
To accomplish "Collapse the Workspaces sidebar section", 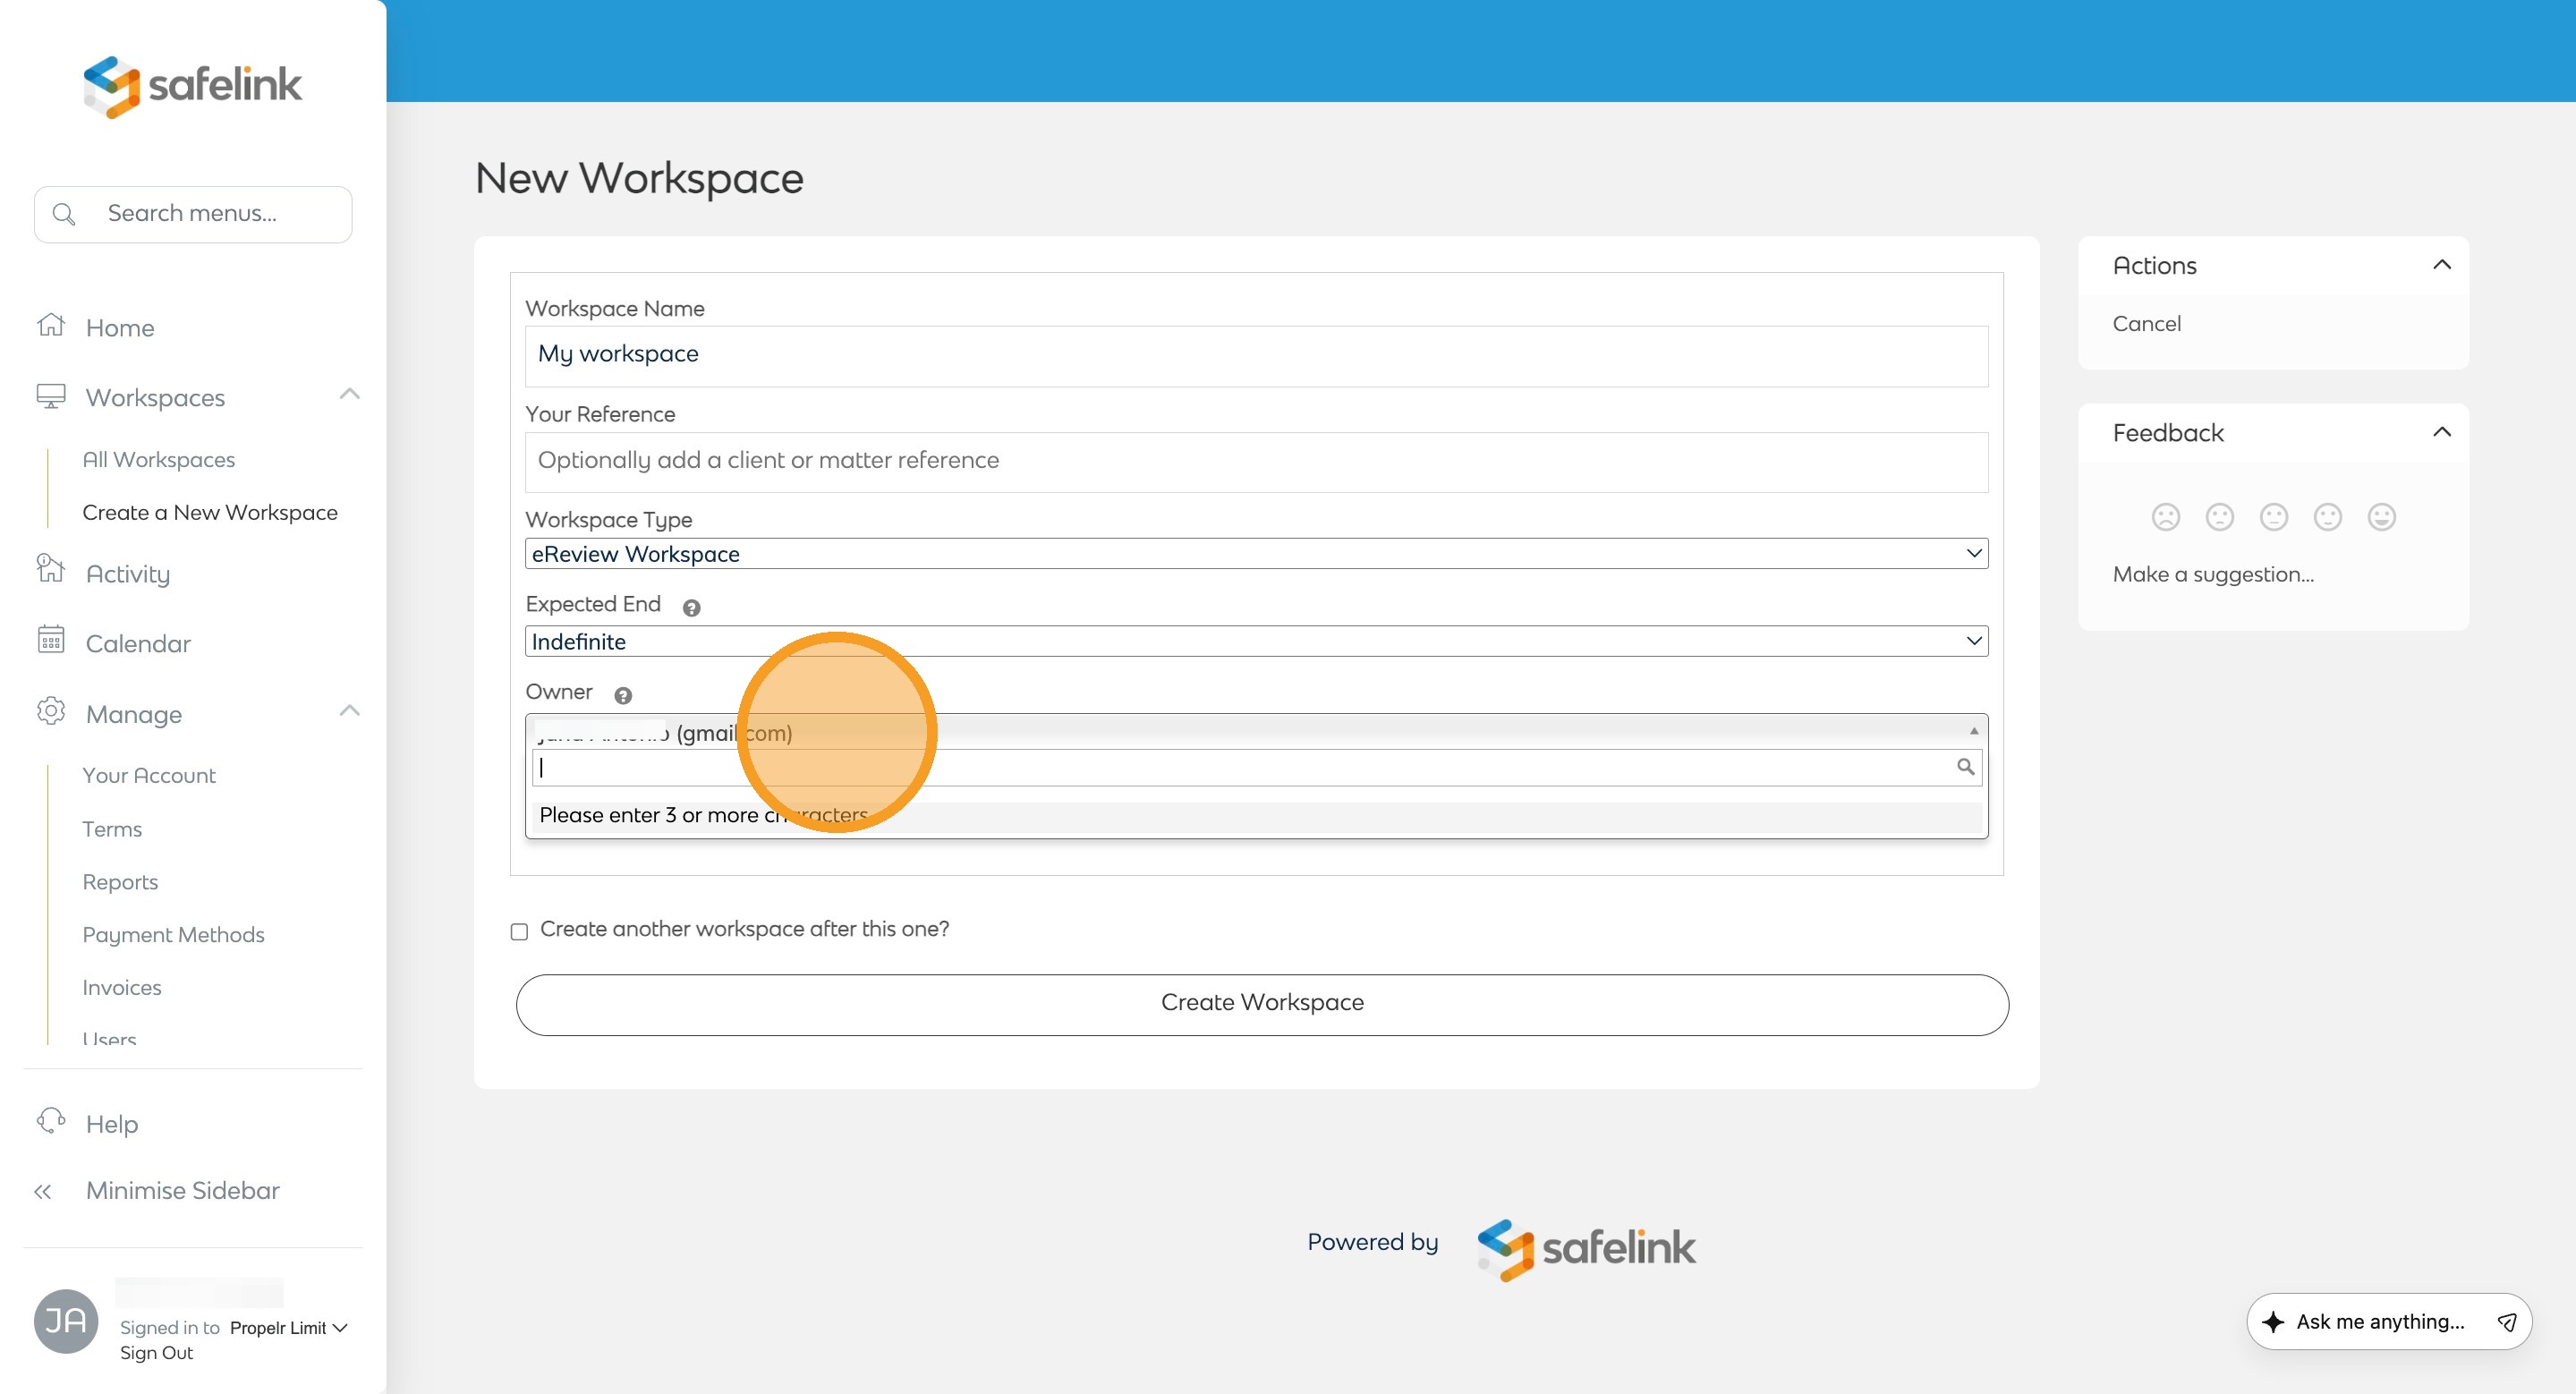I will (349, 395).
